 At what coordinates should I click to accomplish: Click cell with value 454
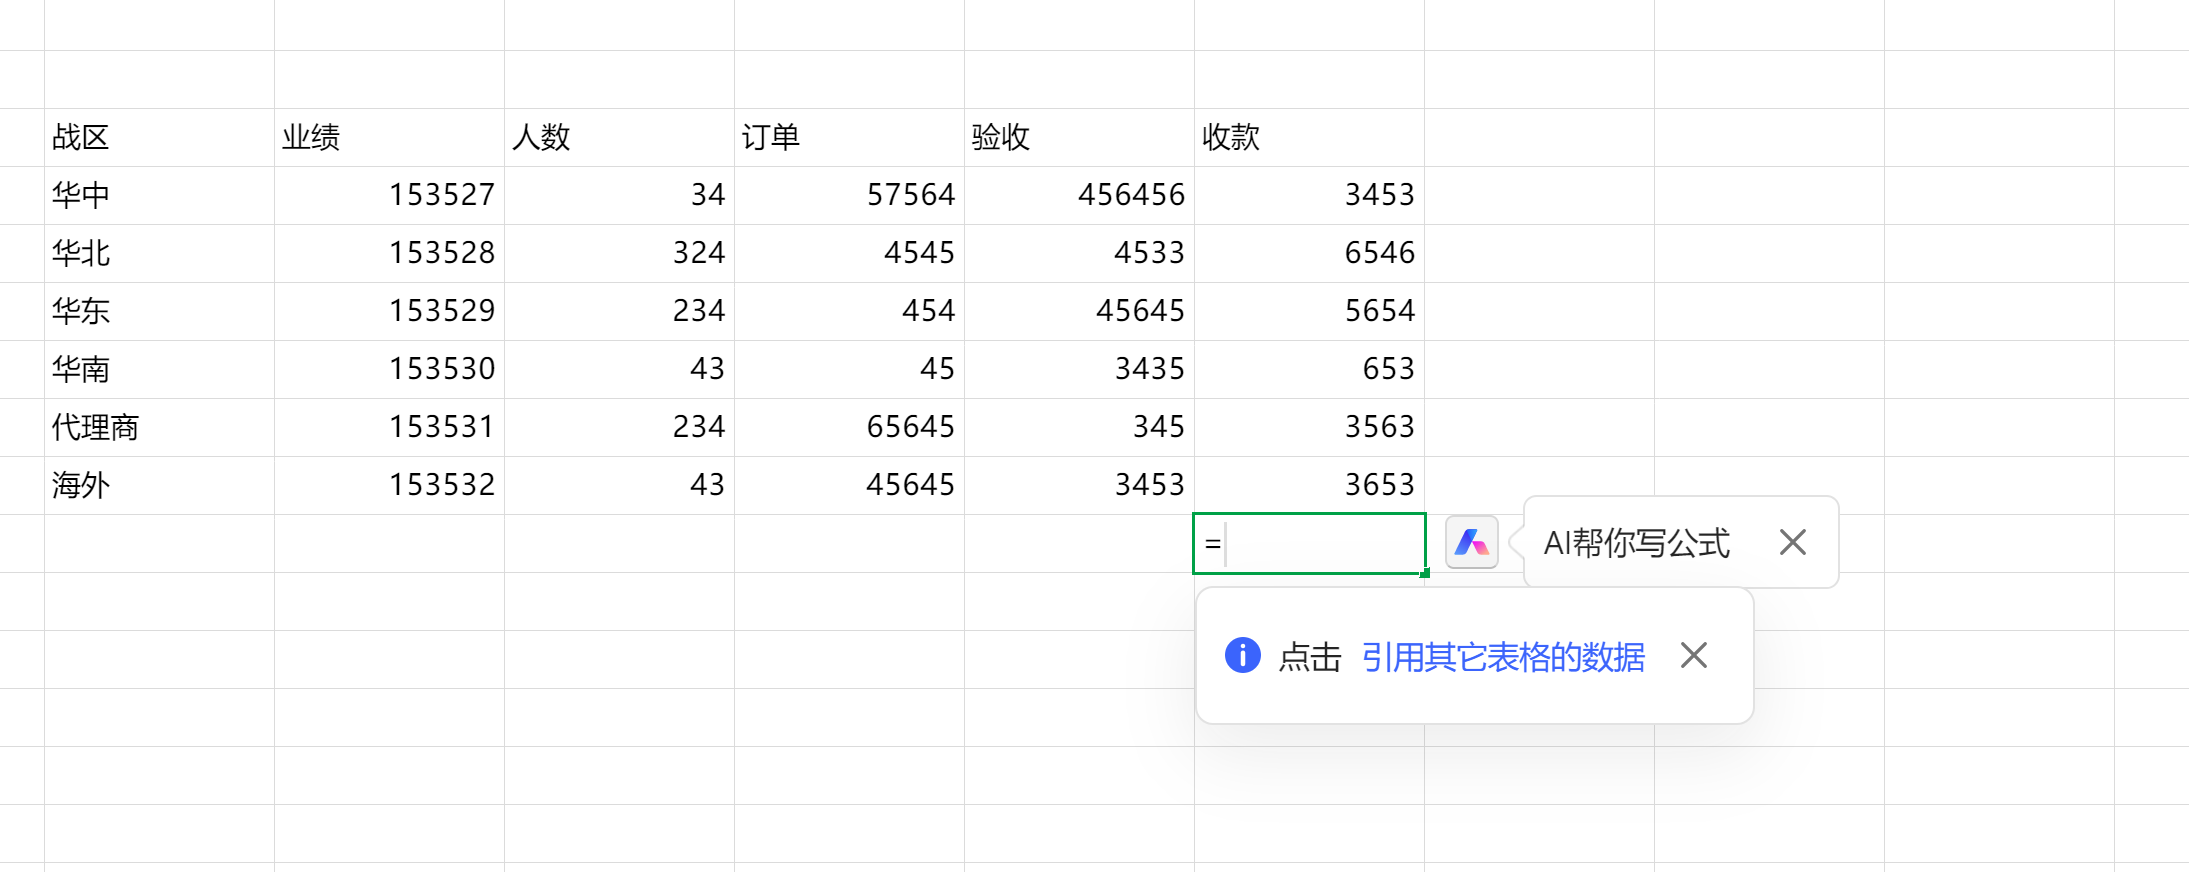click(x=849, y=311)
